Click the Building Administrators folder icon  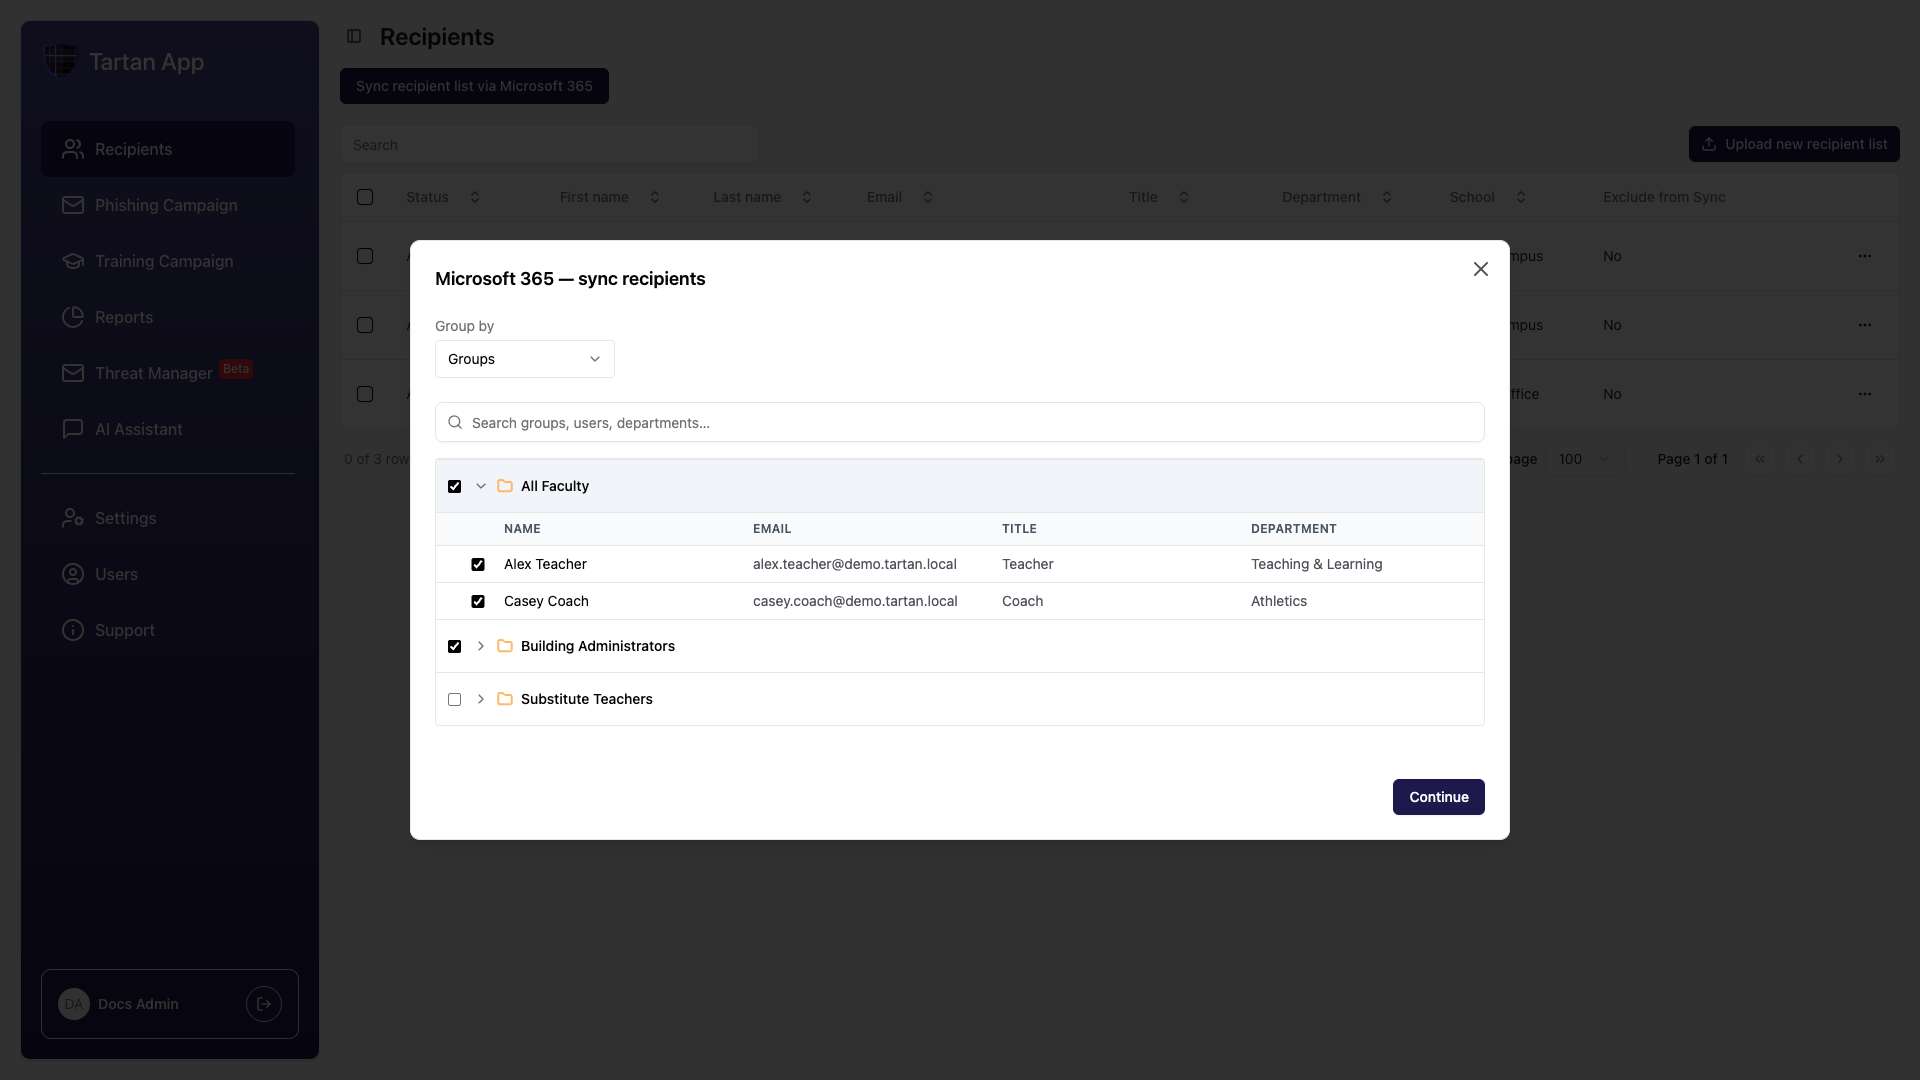click(505, 646)
